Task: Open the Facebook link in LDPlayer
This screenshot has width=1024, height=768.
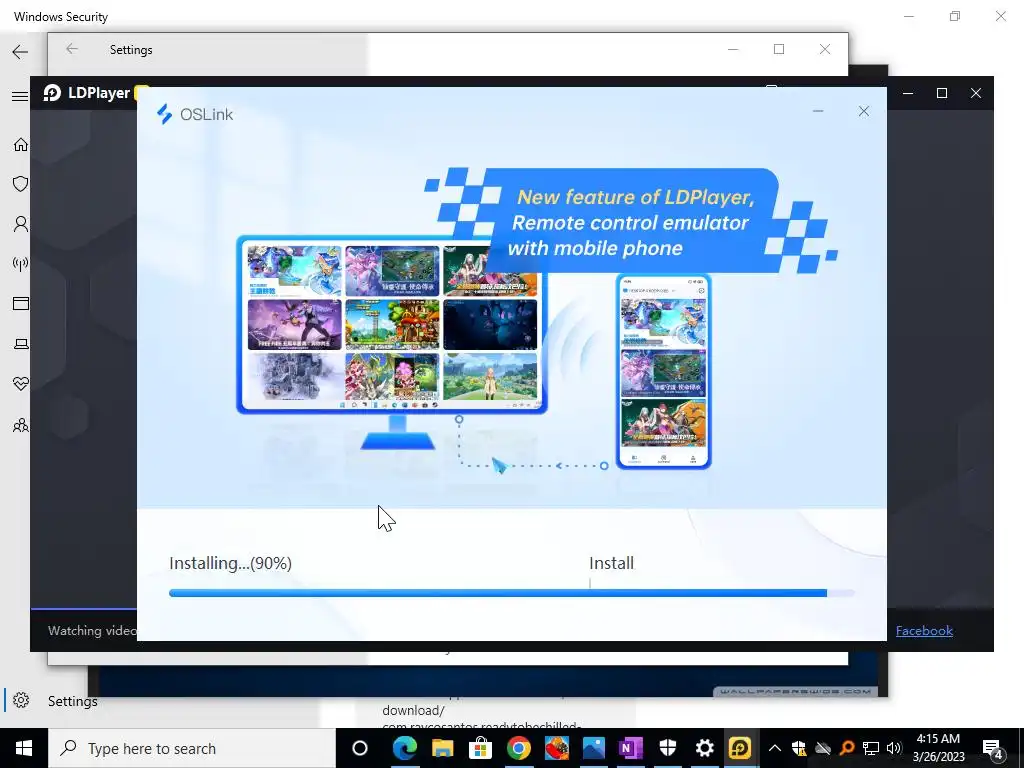Action: (924, 630)
